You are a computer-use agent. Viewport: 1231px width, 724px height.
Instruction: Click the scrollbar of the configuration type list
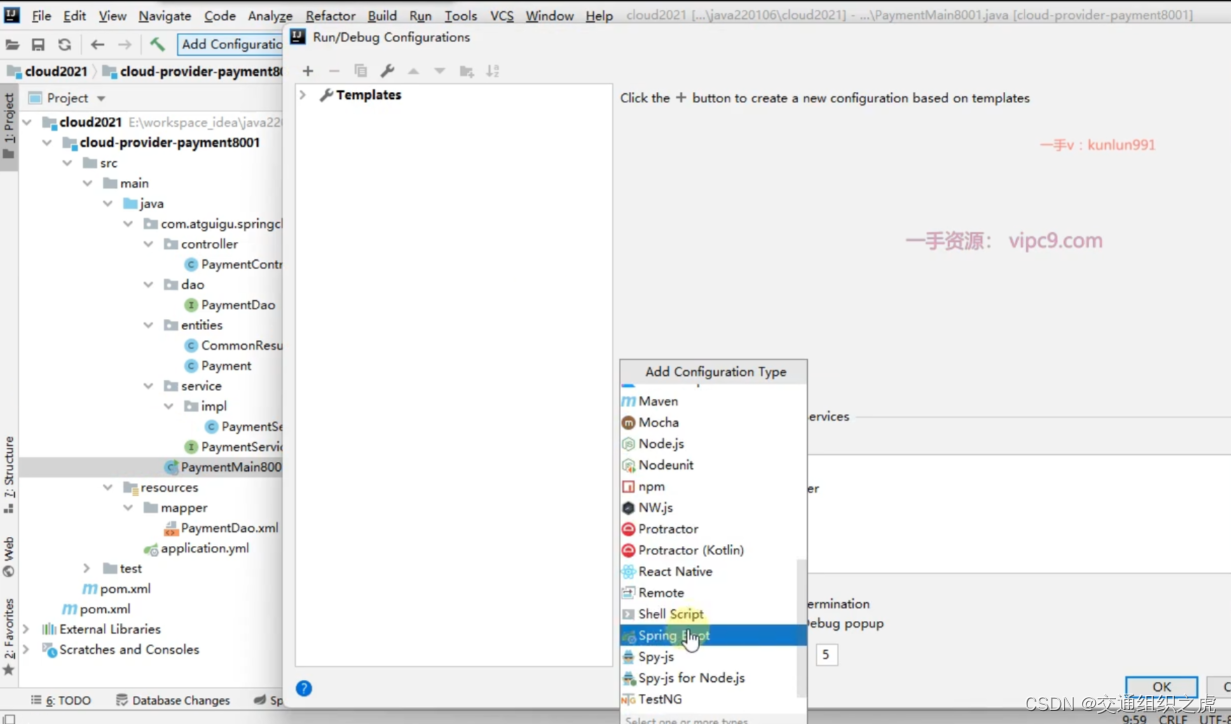(x=801, y=628)
